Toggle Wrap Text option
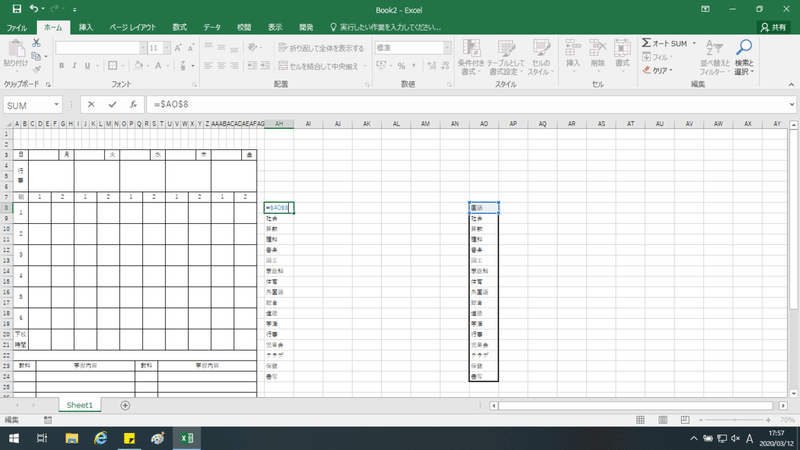 [321, 48]
